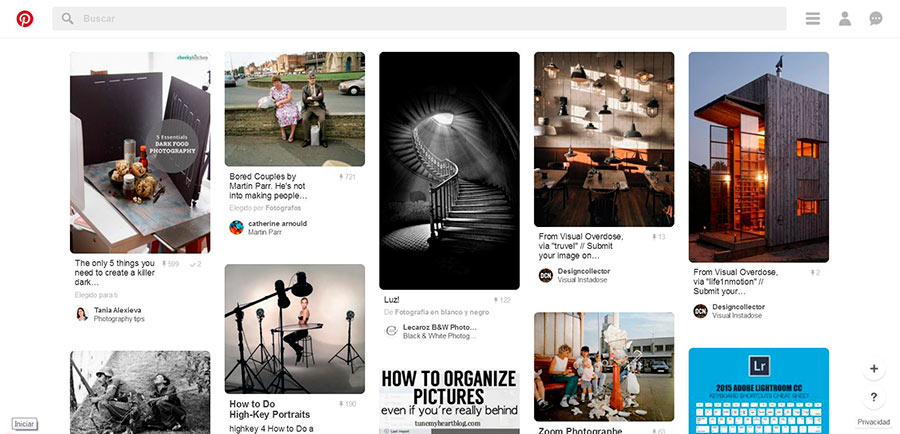Click the pin count 122 on Luz! pin
The height and width of the screenshot is (434, 900).
pyautogui.click(x=502, y=300)
